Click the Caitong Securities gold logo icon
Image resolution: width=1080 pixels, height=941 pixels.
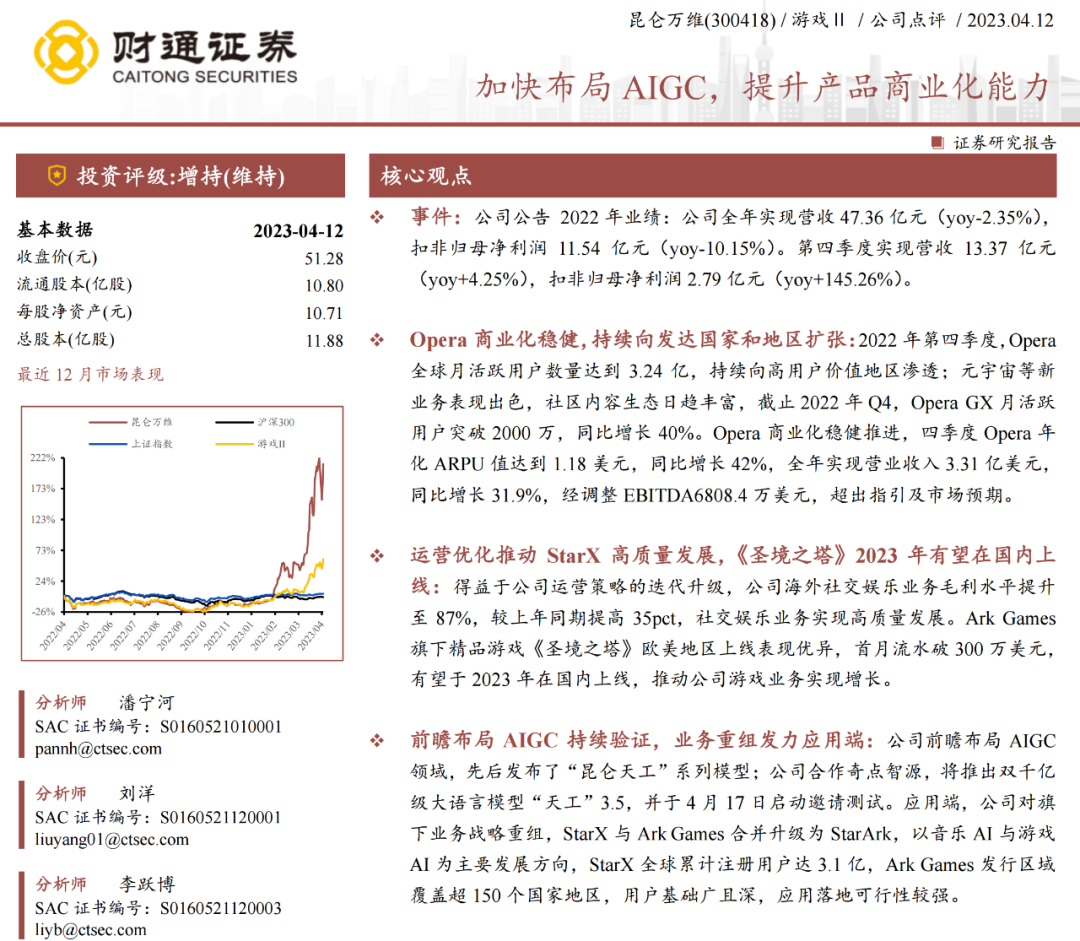click(65, 52)
